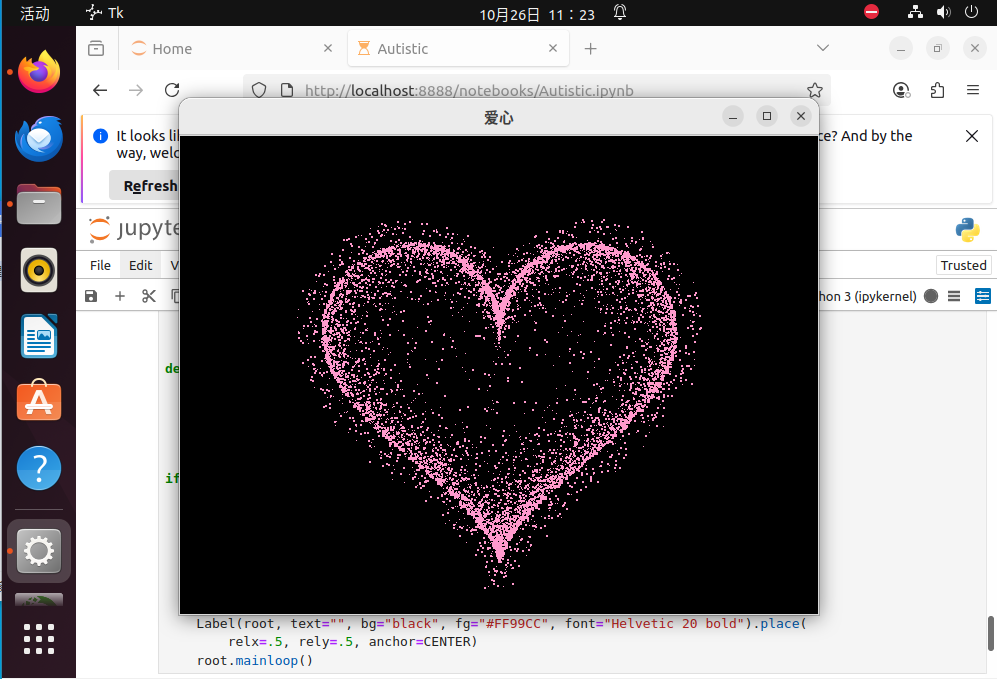Expand the list all tabs chevron
997x679 pixels.
[822, 48]
